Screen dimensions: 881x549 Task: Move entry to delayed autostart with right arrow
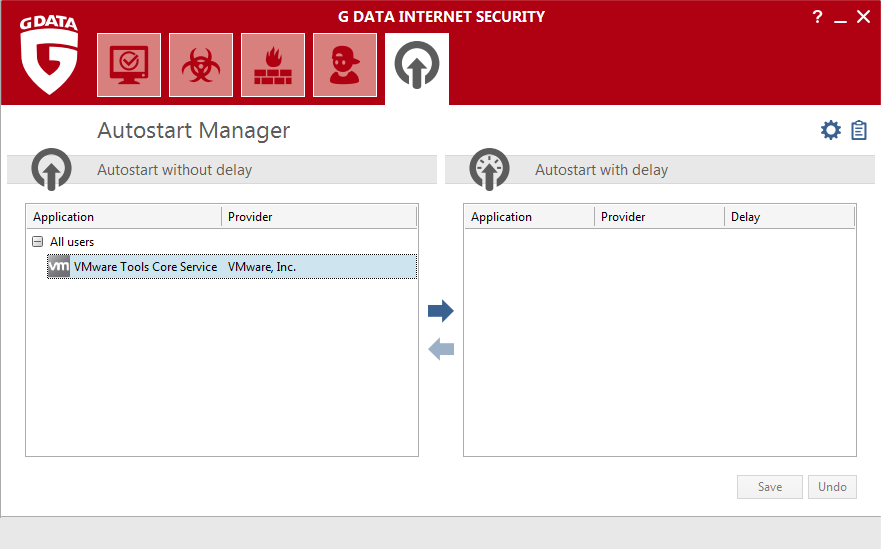pos(441,311)
